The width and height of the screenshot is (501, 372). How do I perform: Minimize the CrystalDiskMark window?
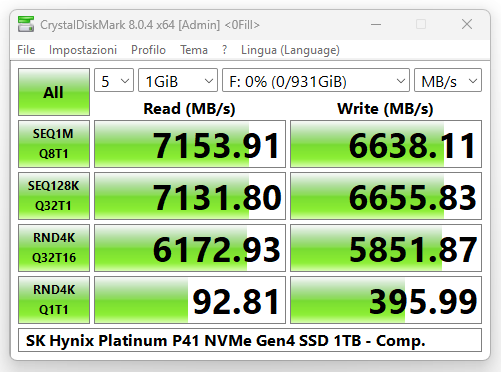376,24
